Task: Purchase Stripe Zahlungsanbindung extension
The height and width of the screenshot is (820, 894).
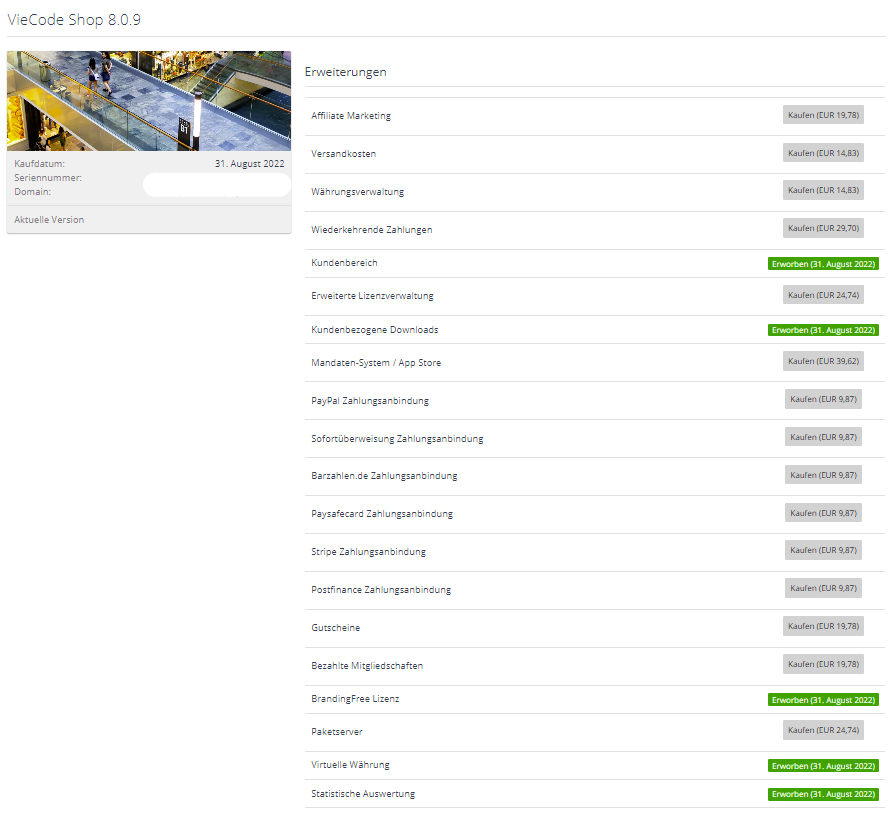Action: point(824,550)
